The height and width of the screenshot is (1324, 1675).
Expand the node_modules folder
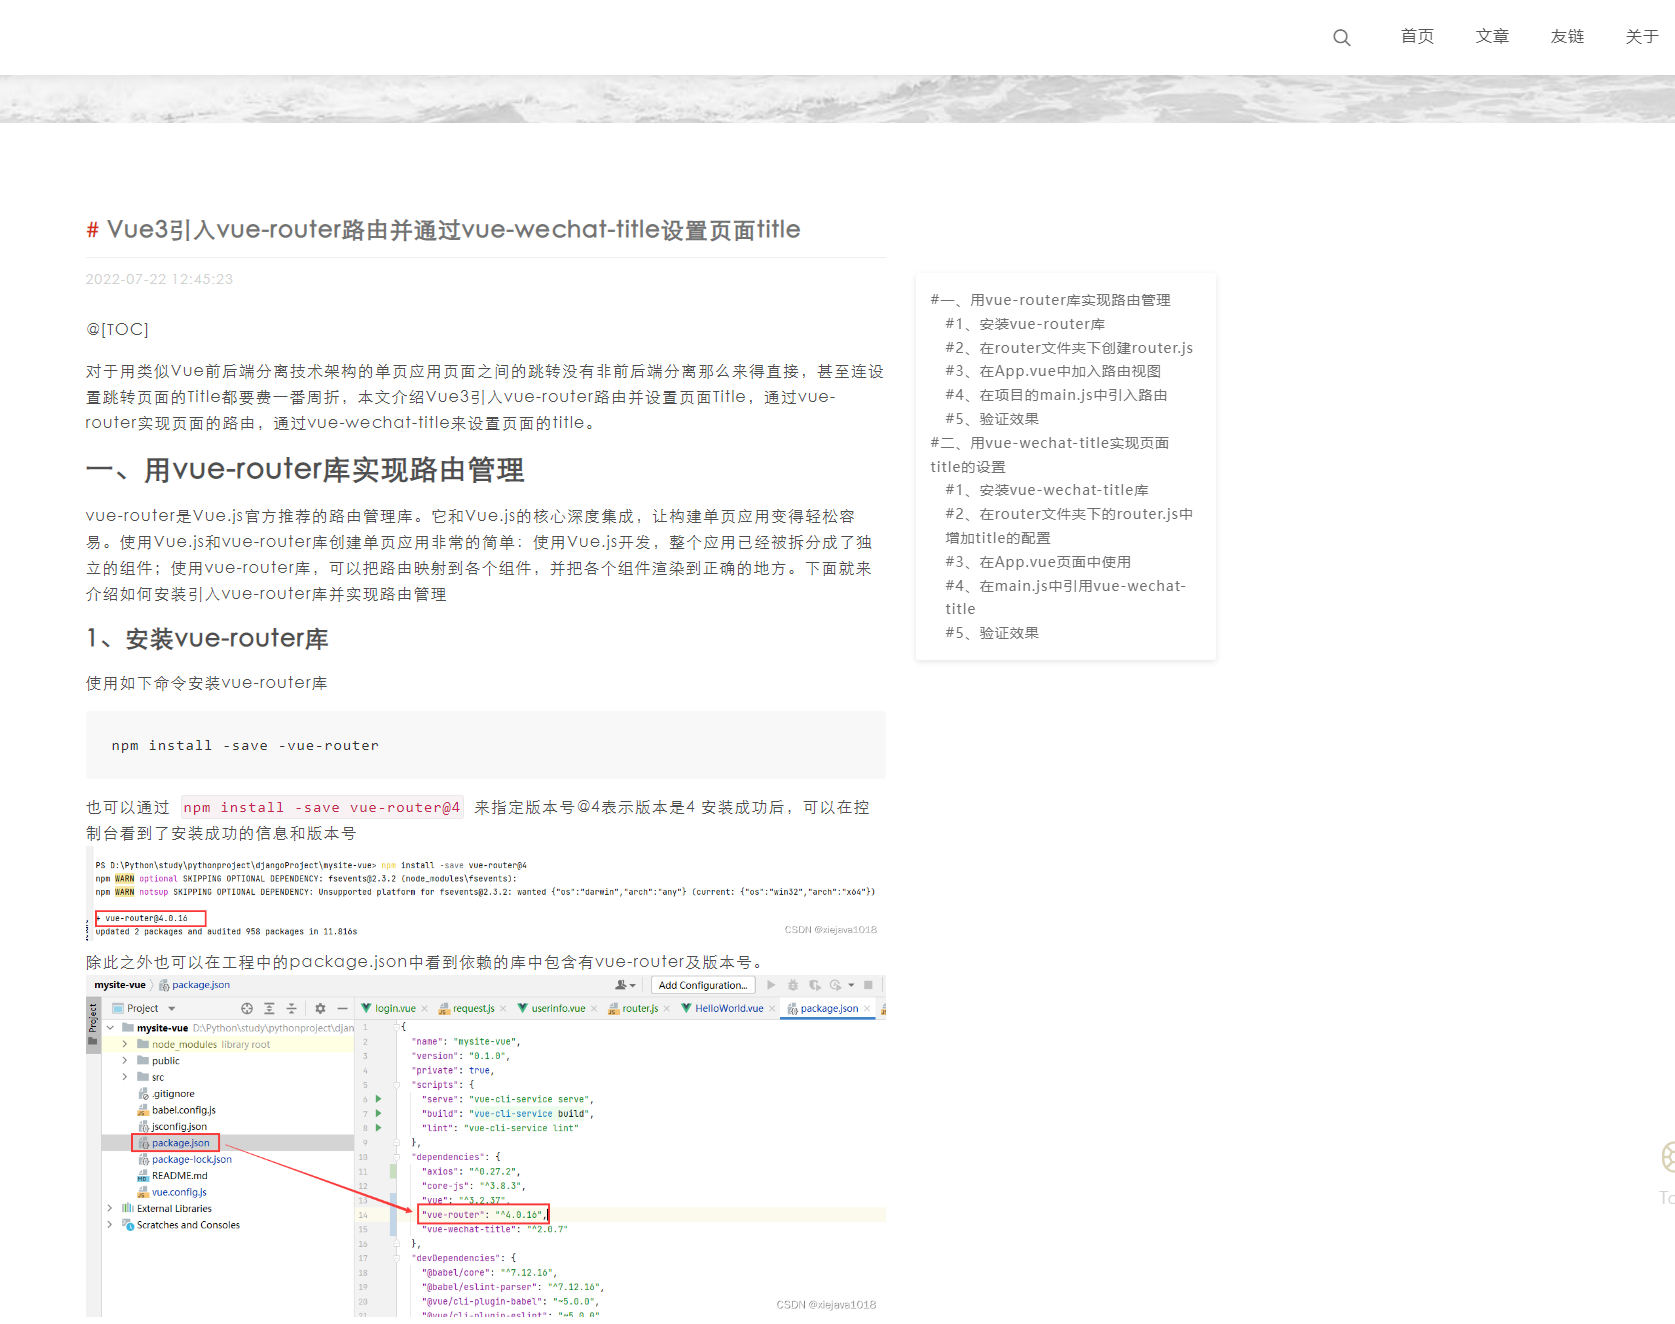[x=125, y=1044]
